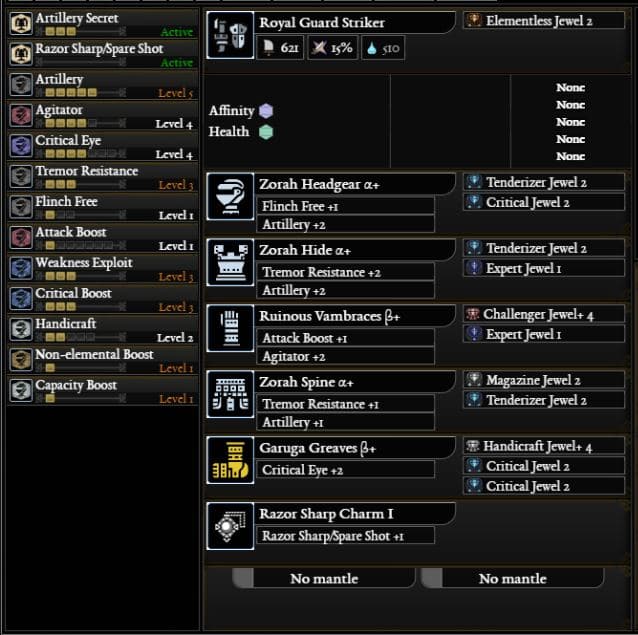Open the Challenger Jewel+ 4 decoration slot
Screen dimensions: 638x635
[x=544, y=314]
